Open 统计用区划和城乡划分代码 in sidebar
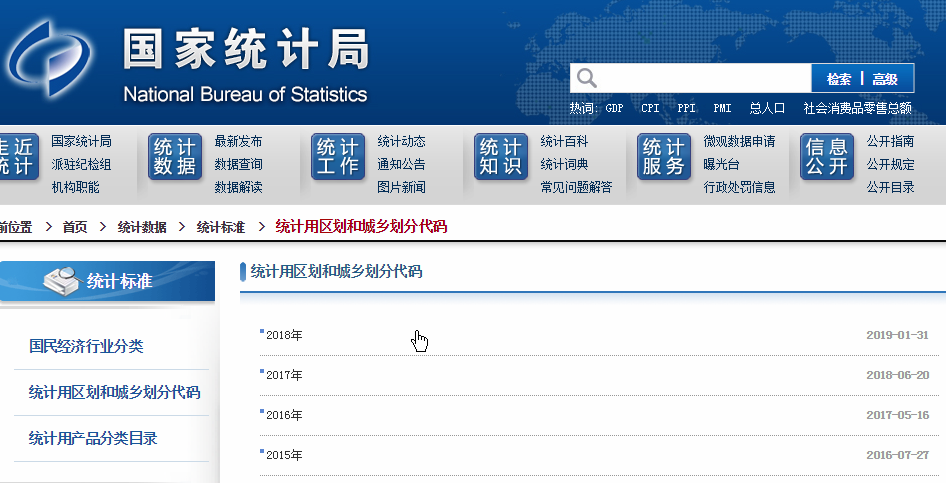 point(114,392)
